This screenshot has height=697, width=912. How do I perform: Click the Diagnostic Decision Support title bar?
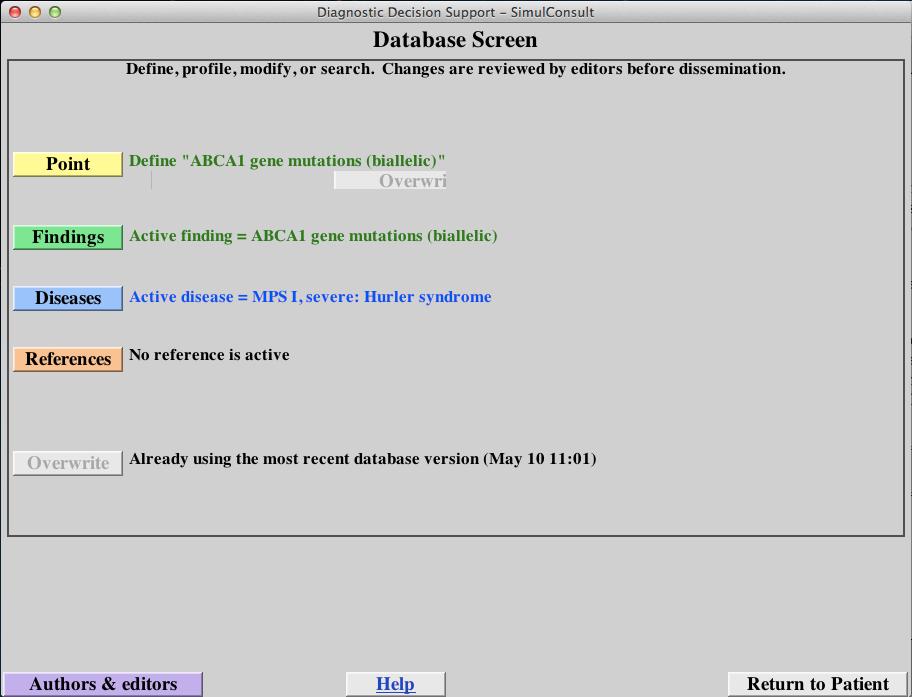click(x=455, y=12)
